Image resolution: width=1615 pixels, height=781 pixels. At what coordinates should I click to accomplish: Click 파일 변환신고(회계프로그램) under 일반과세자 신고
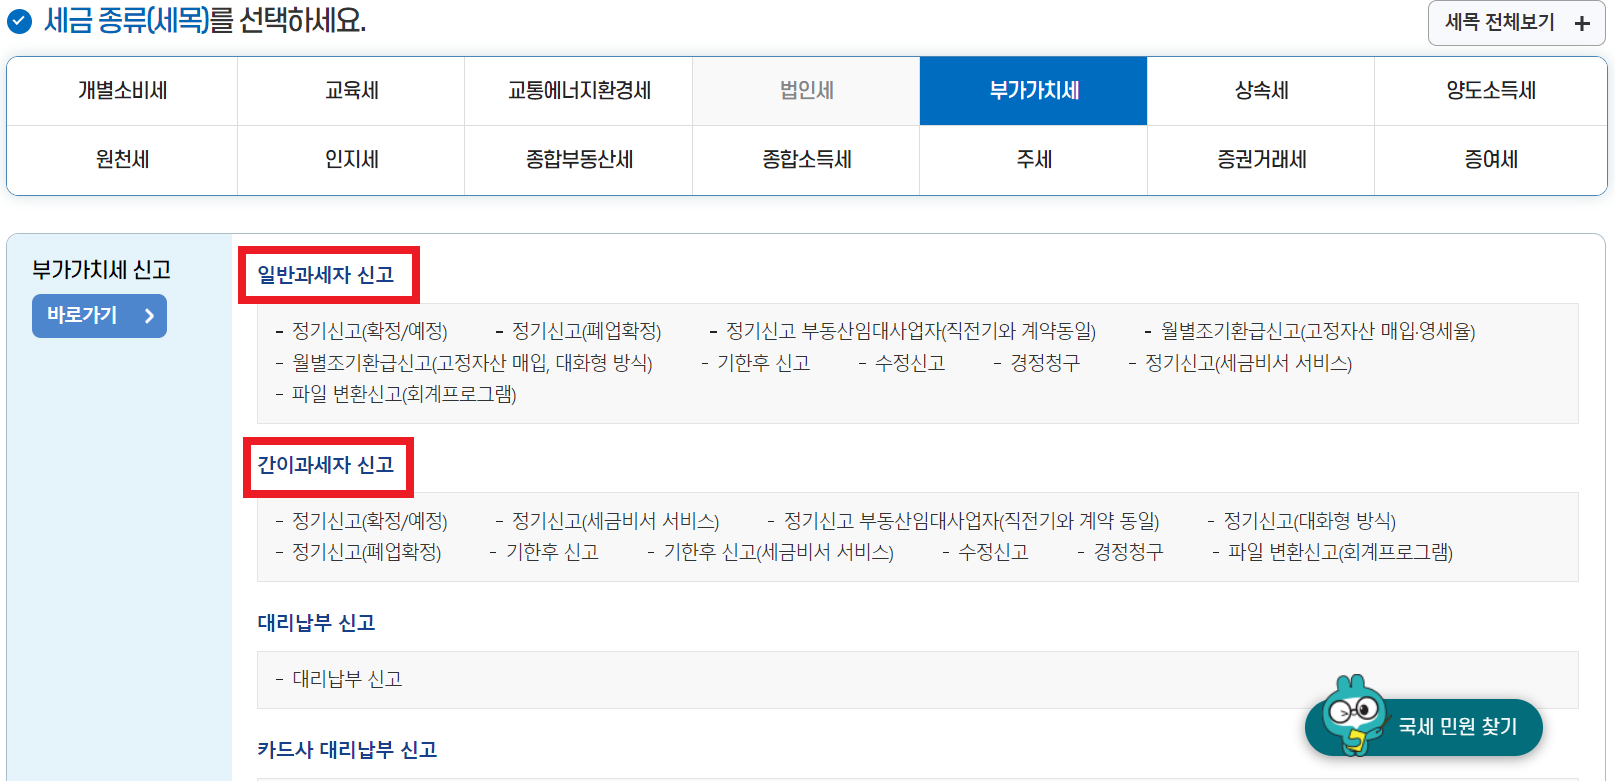tap(403, 394)
